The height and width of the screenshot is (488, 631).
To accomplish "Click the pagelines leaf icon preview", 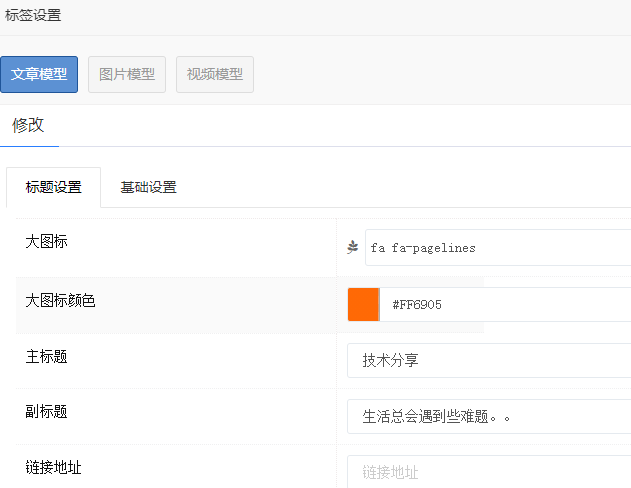I will click(352, 247).
